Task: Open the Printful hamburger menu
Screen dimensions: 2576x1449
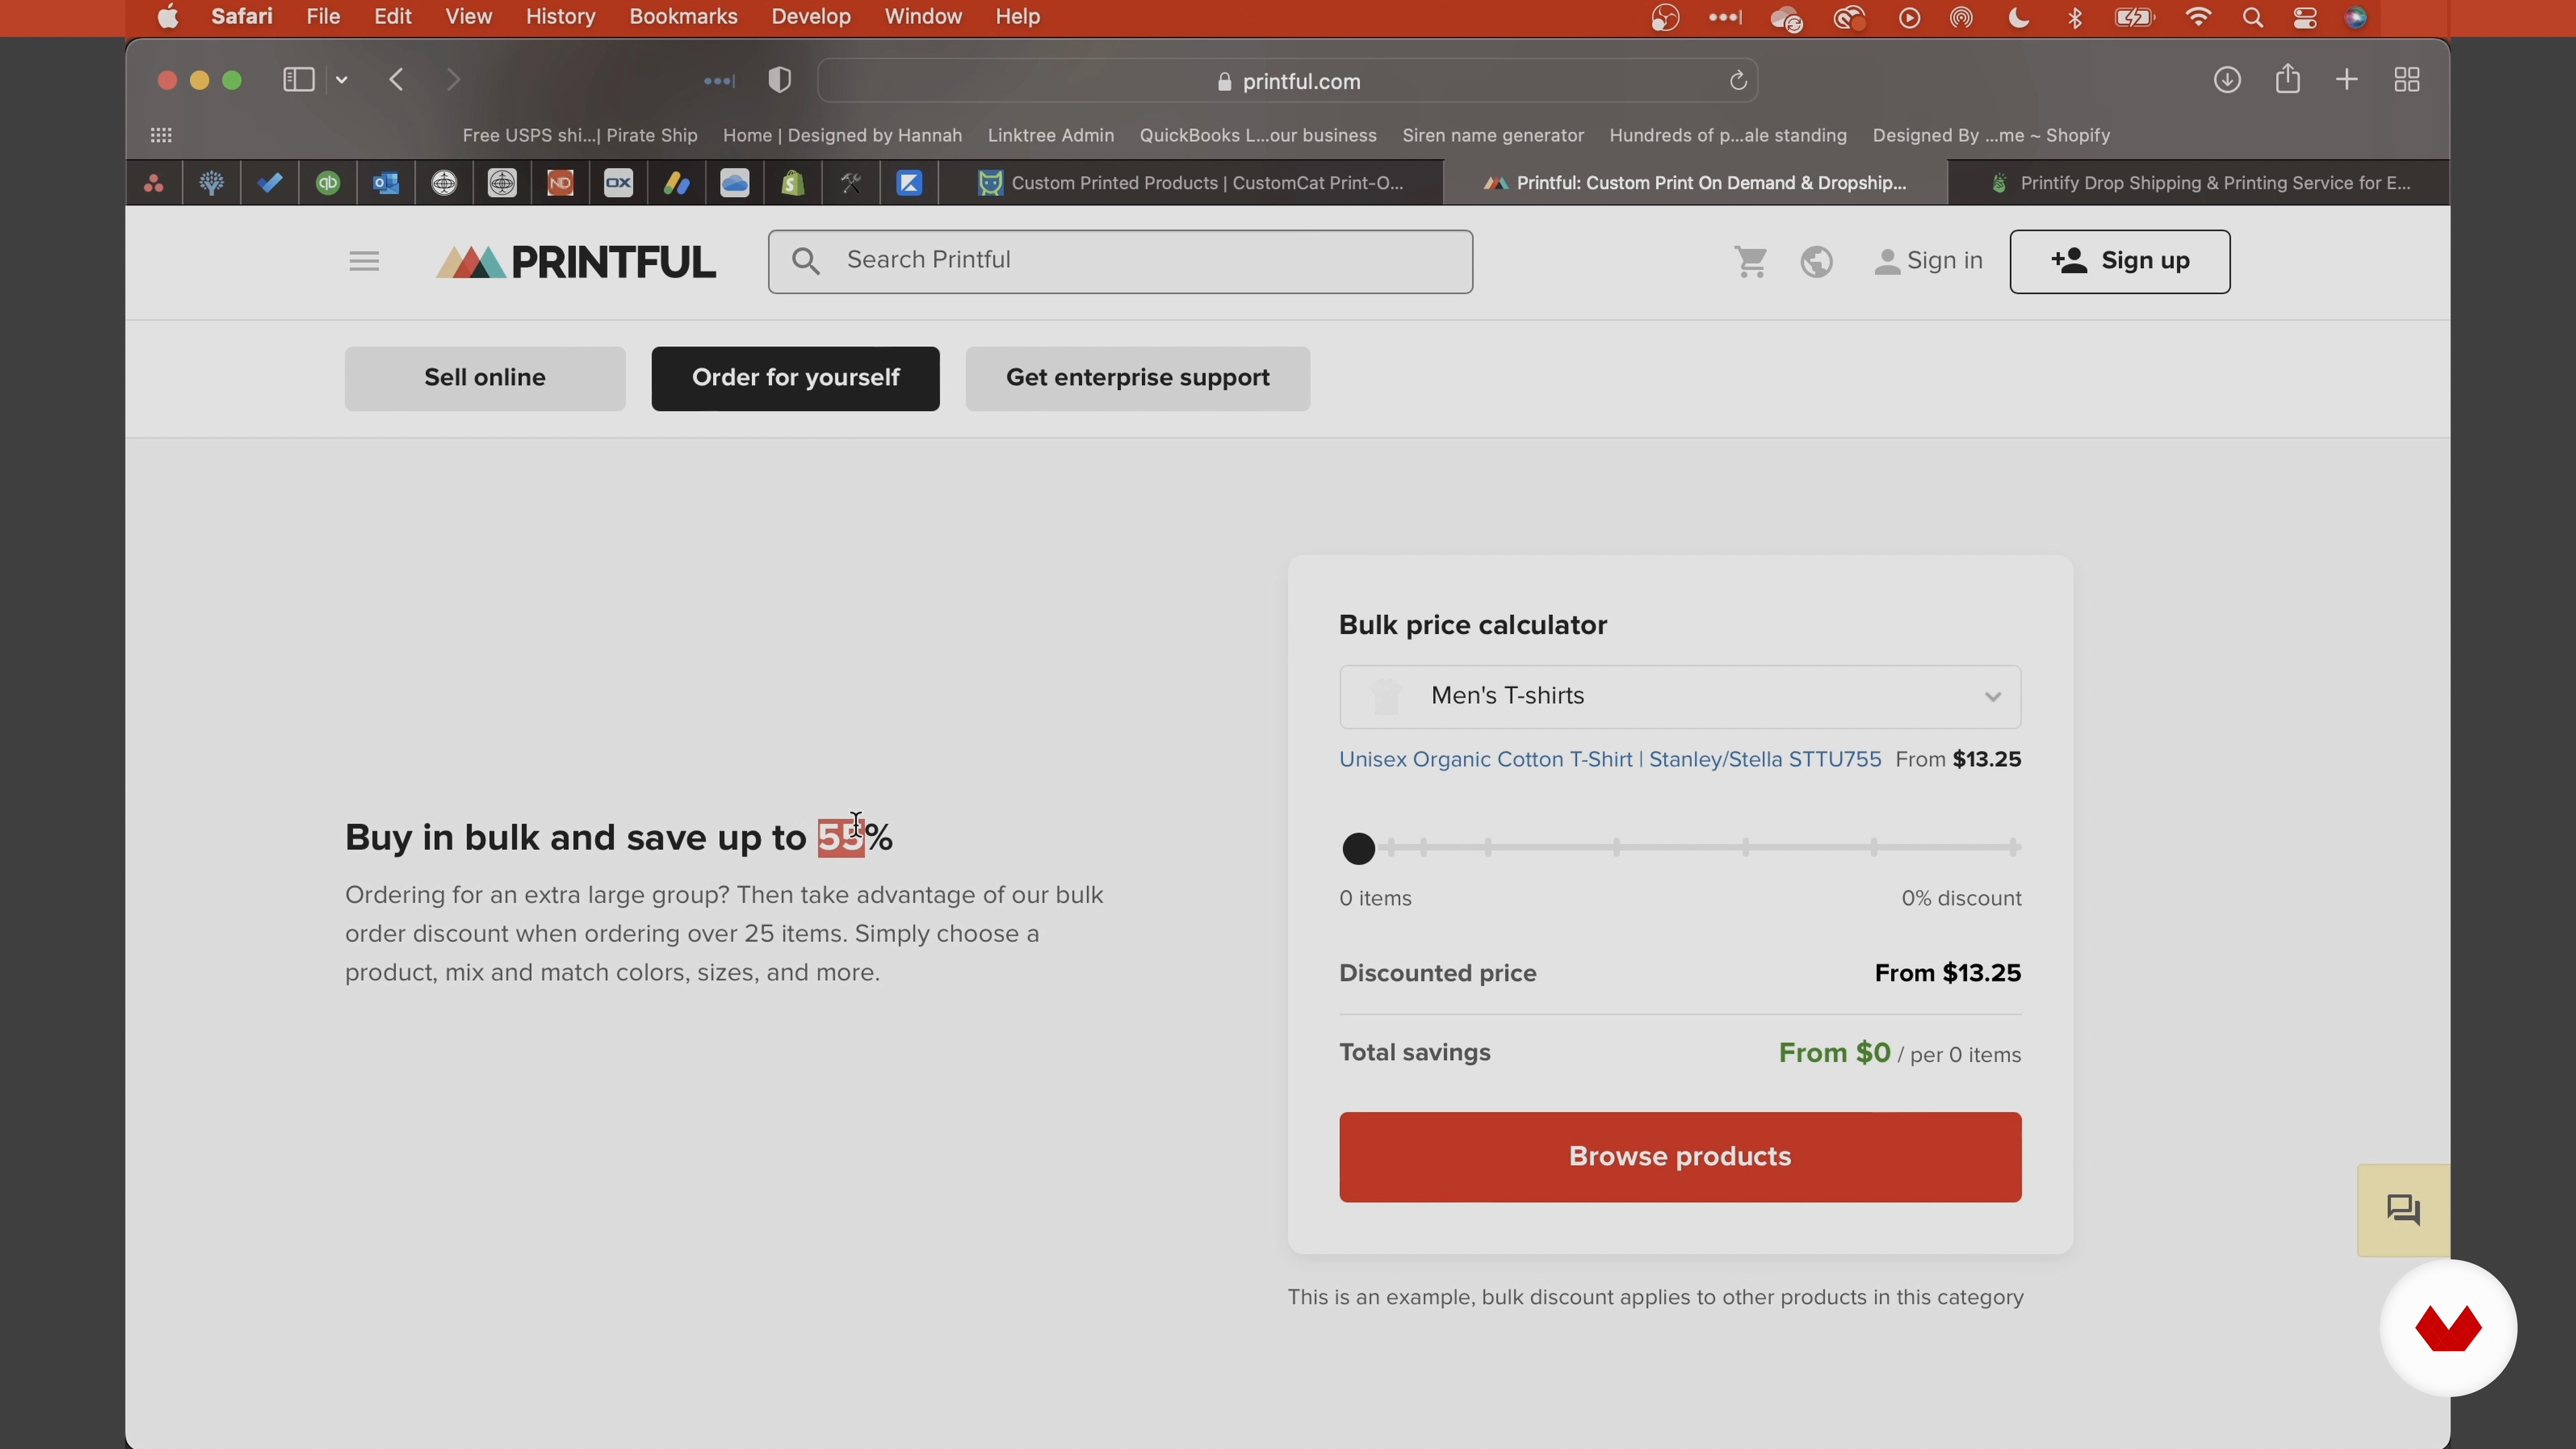Action: coord(364,262)
